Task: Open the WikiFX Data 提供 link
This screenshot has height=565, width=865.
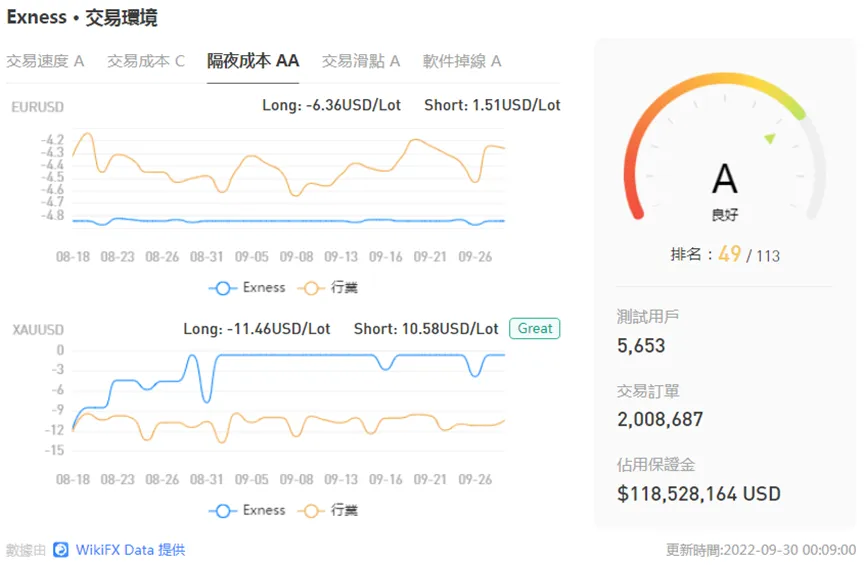Action: click(x=130, y=550)
